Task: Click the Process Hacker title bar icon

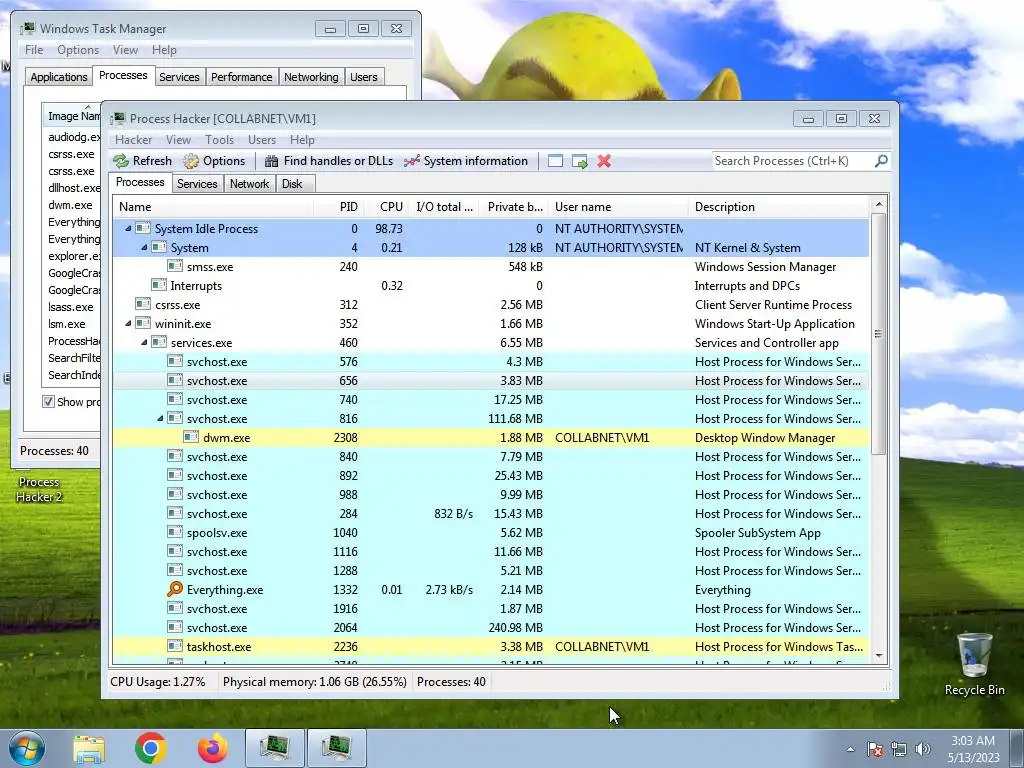Action: pyautogui.click(x=118, y=118)
